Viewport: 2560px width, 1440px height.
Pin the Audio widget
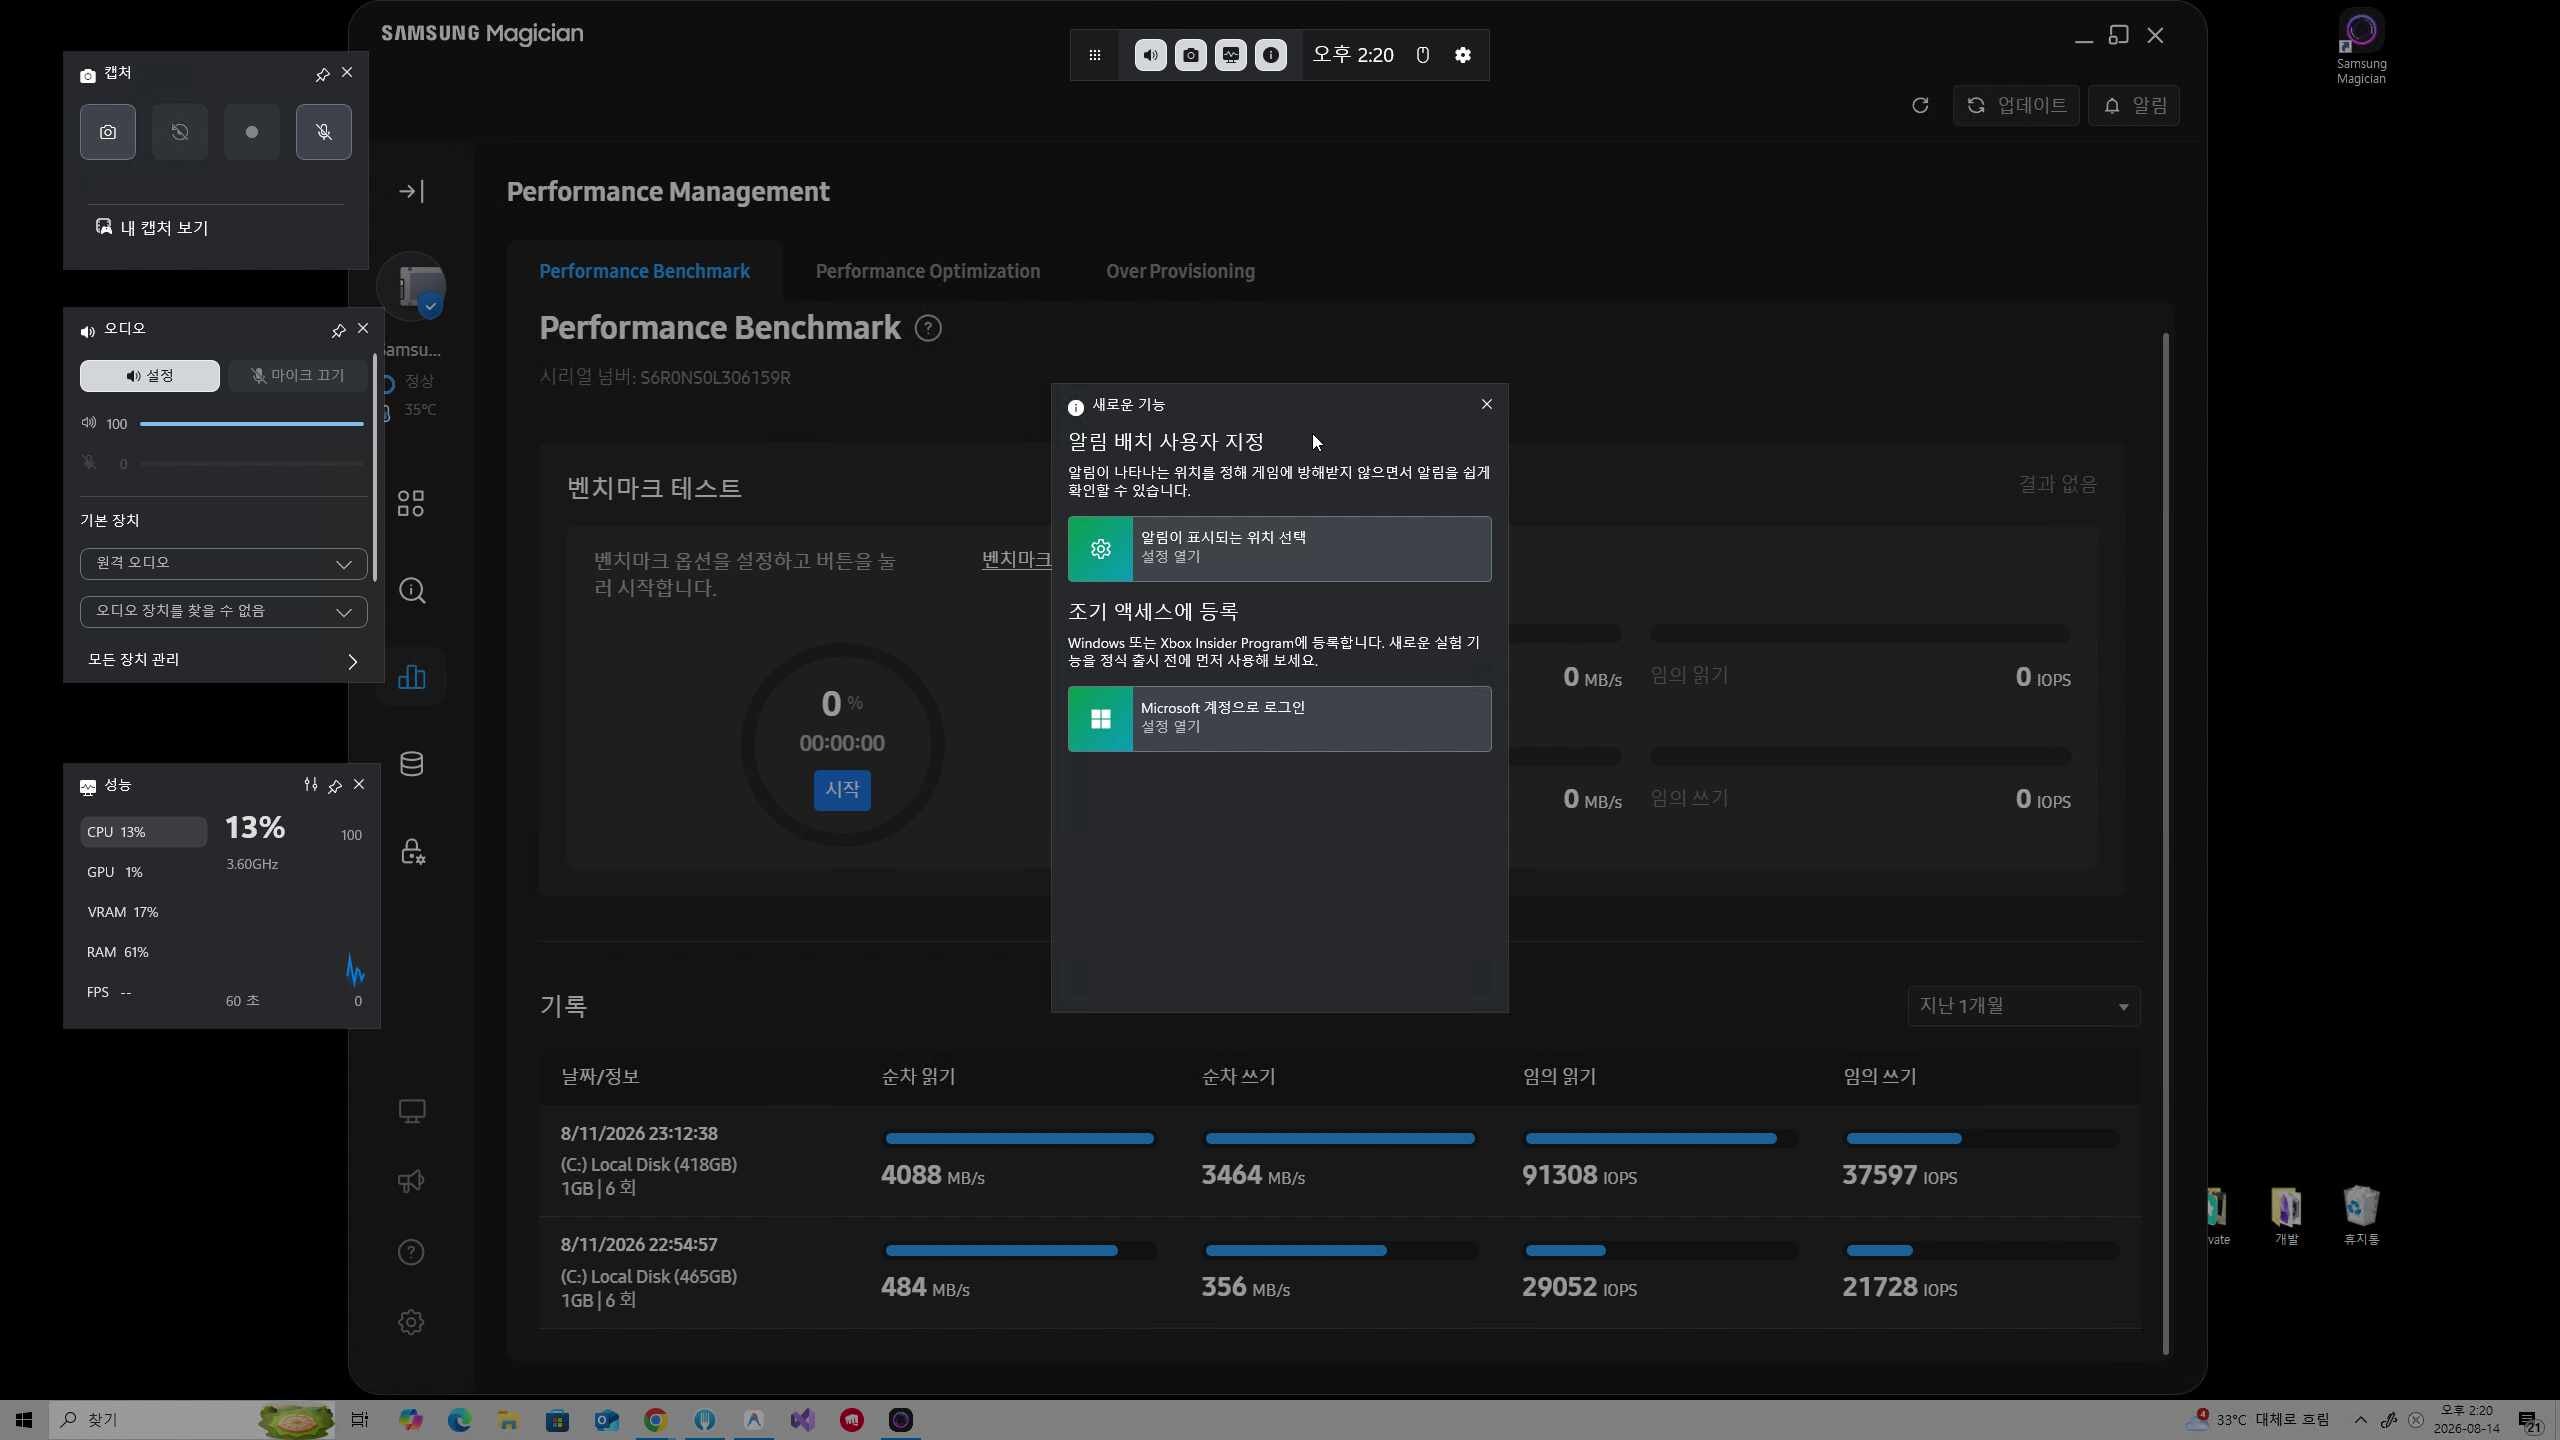[338, 330]
